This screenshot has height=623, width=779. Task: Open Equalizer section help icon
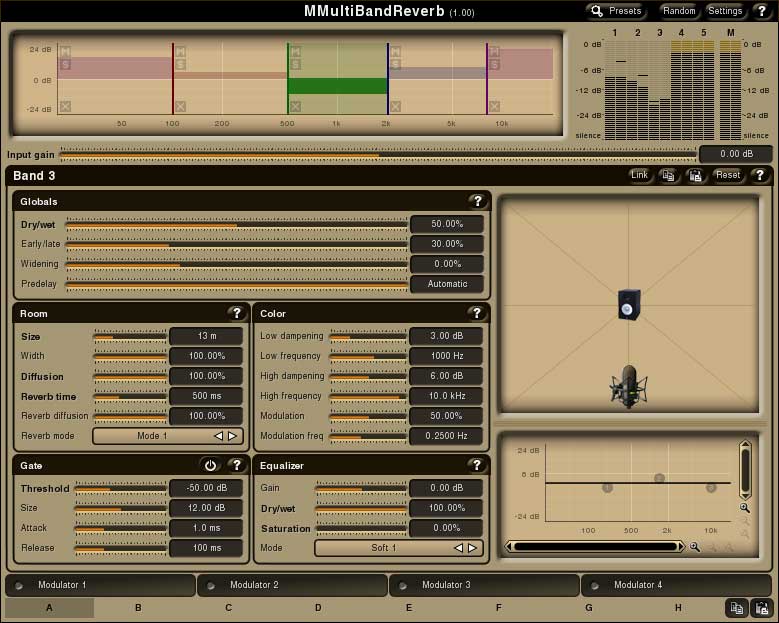click(x=476, y=465)
